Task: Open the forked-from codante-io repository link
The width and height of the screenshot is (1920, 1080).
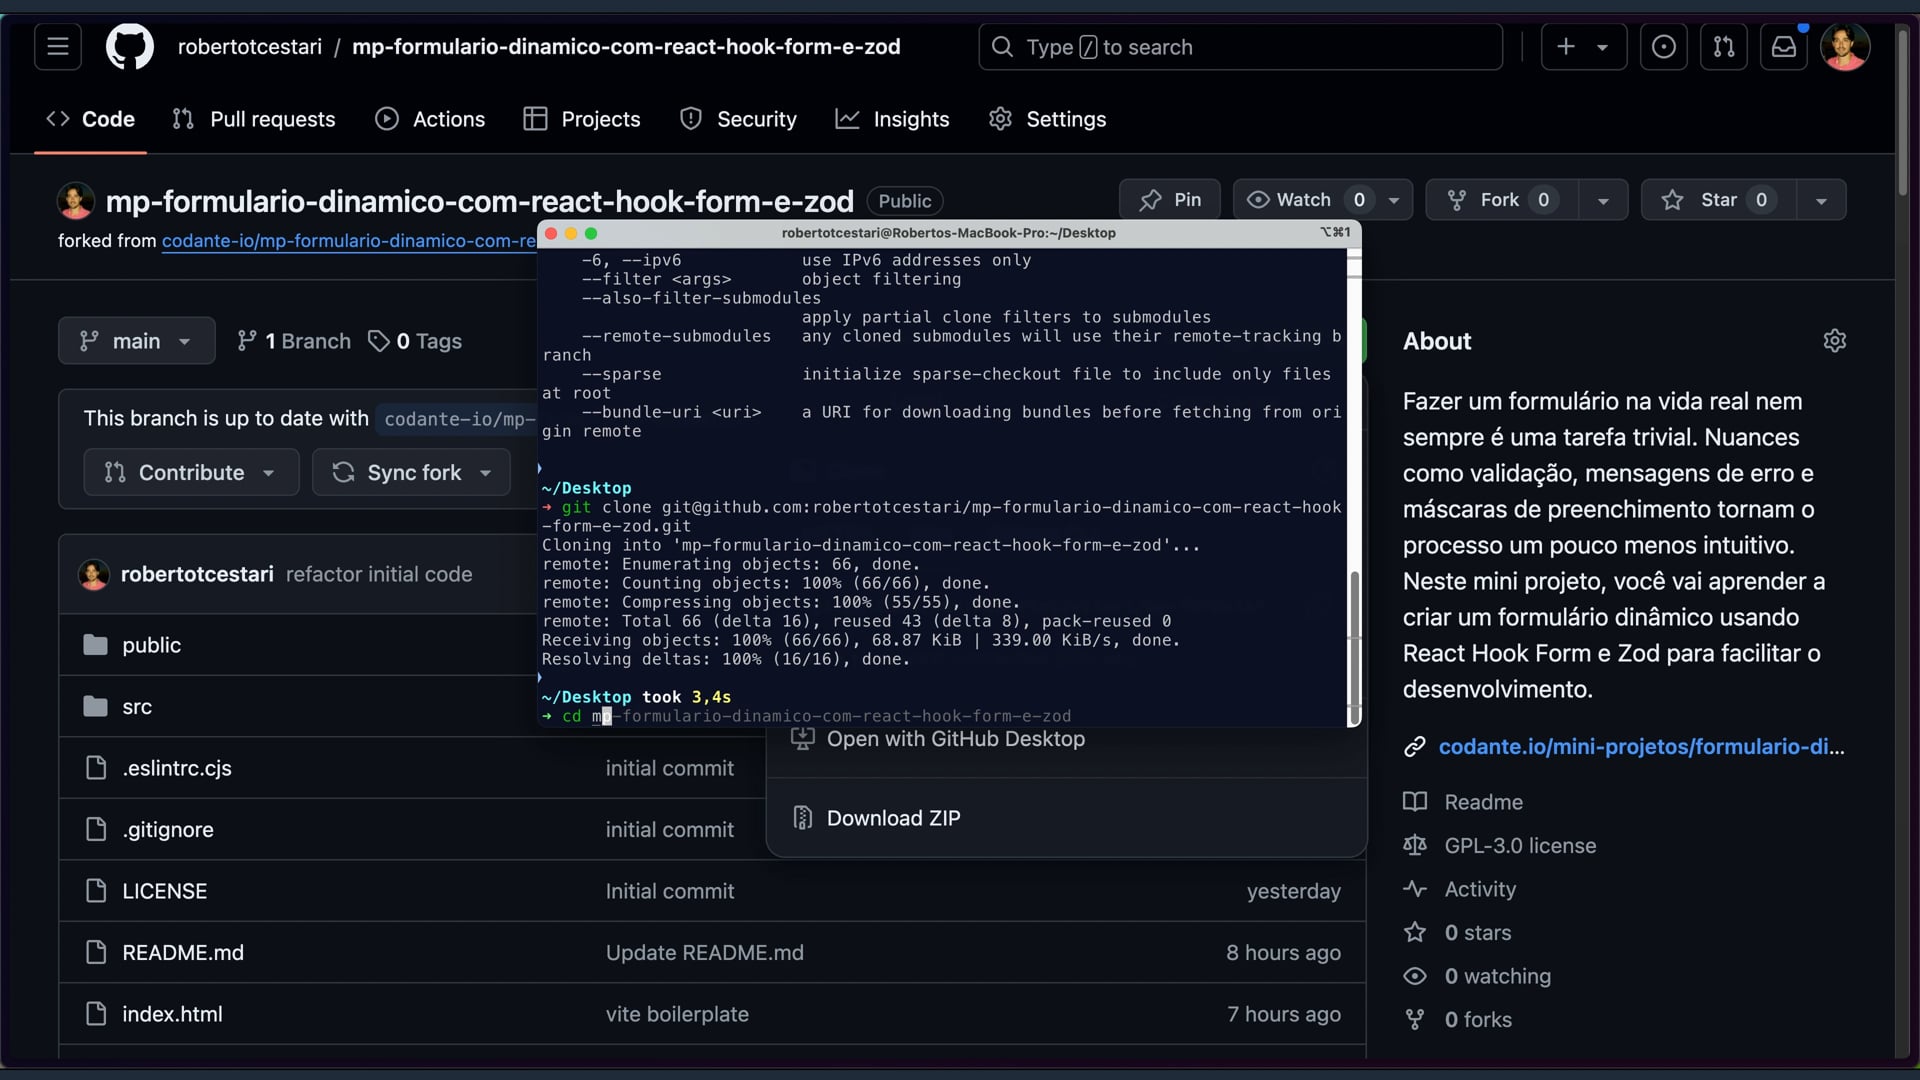Action: point(349,241)
